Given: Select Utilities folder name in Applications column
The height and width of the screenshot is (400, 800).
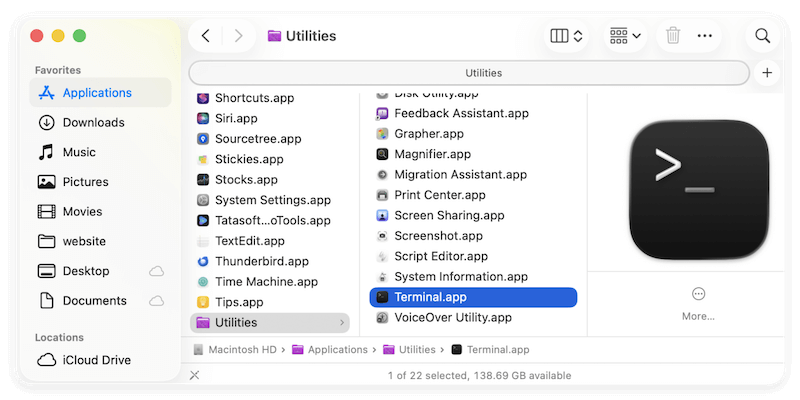Looking at the screenshot, I should pyautogui.click(x=236, y=322).
